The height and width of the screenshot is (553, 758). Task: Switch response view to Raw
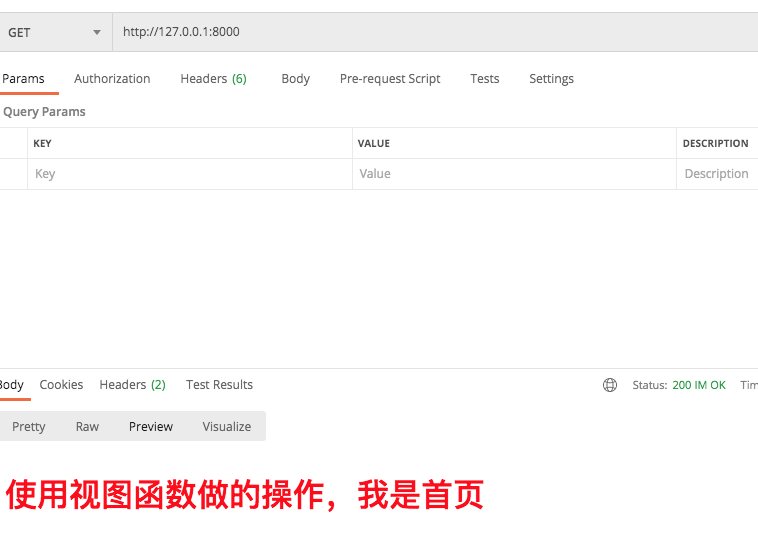pyautogui.click(x=87, y=427)
